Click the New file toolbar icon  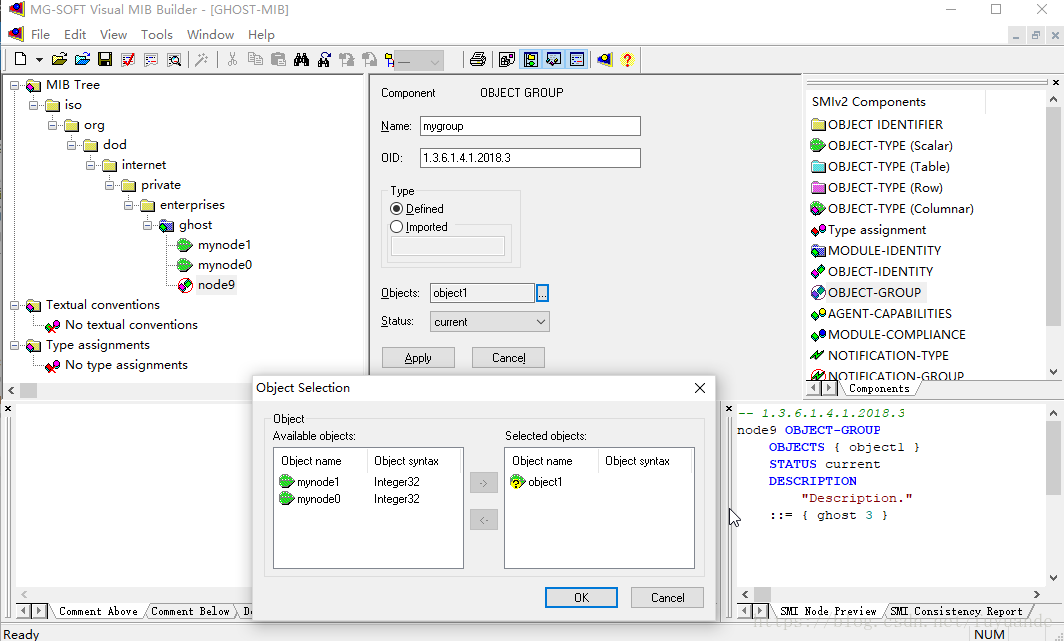click(20, 60)
